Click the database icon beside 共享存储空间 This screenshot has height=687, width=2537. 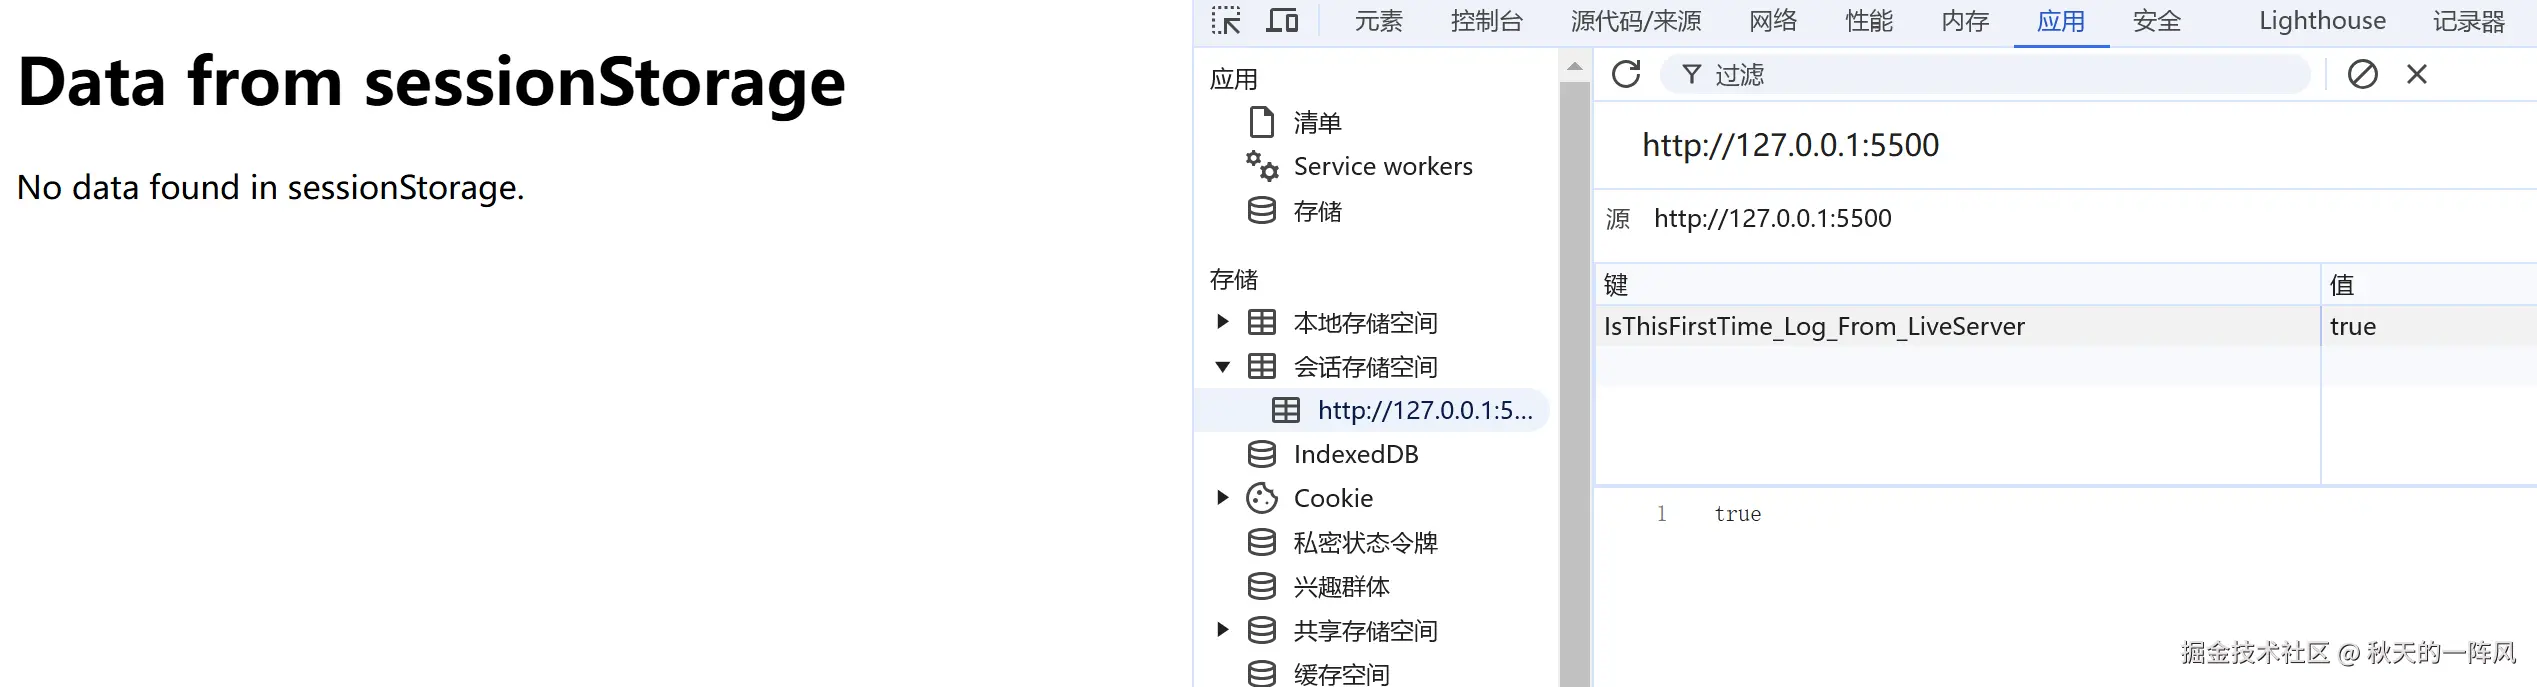tap(1262, 630)
